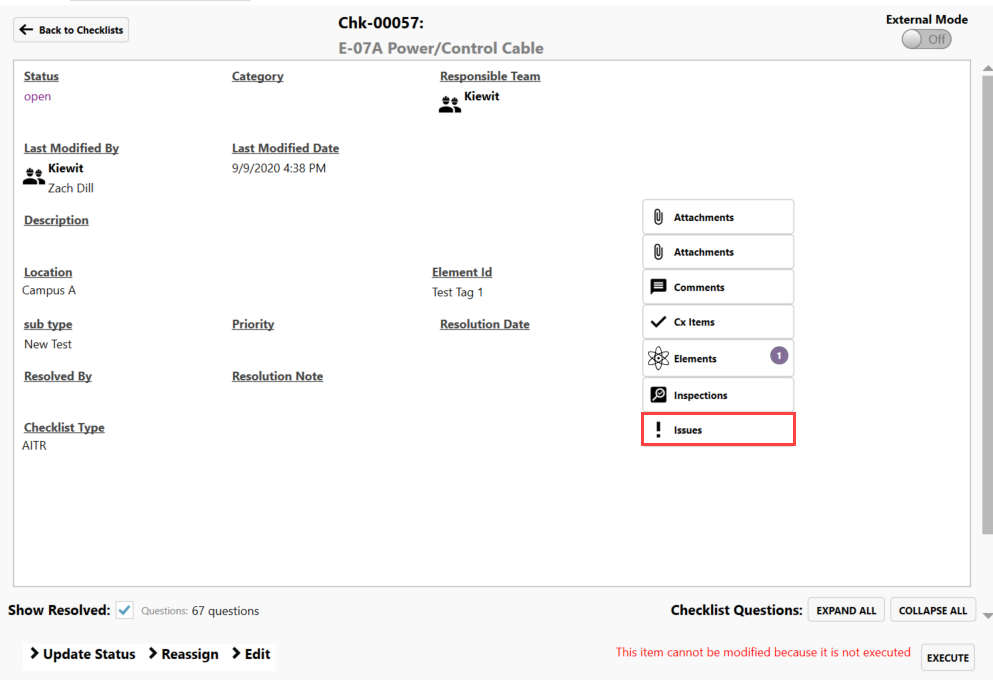Expand the Reassign option
This screenshot has width=993, height=680.
(x=183, y=654)
